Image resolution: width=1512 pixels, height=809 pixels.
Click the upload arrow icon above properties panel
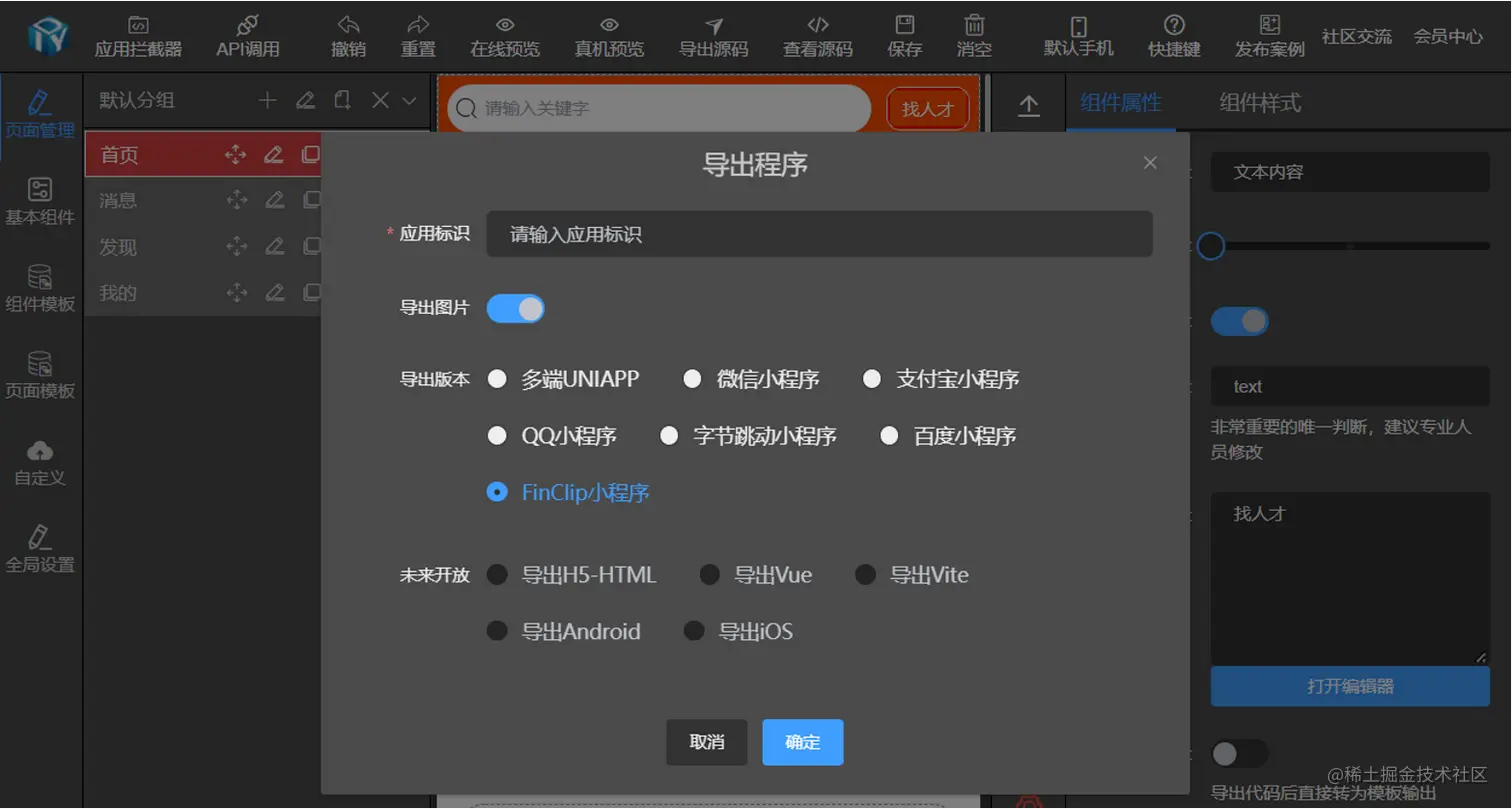tap(1028, 105)
